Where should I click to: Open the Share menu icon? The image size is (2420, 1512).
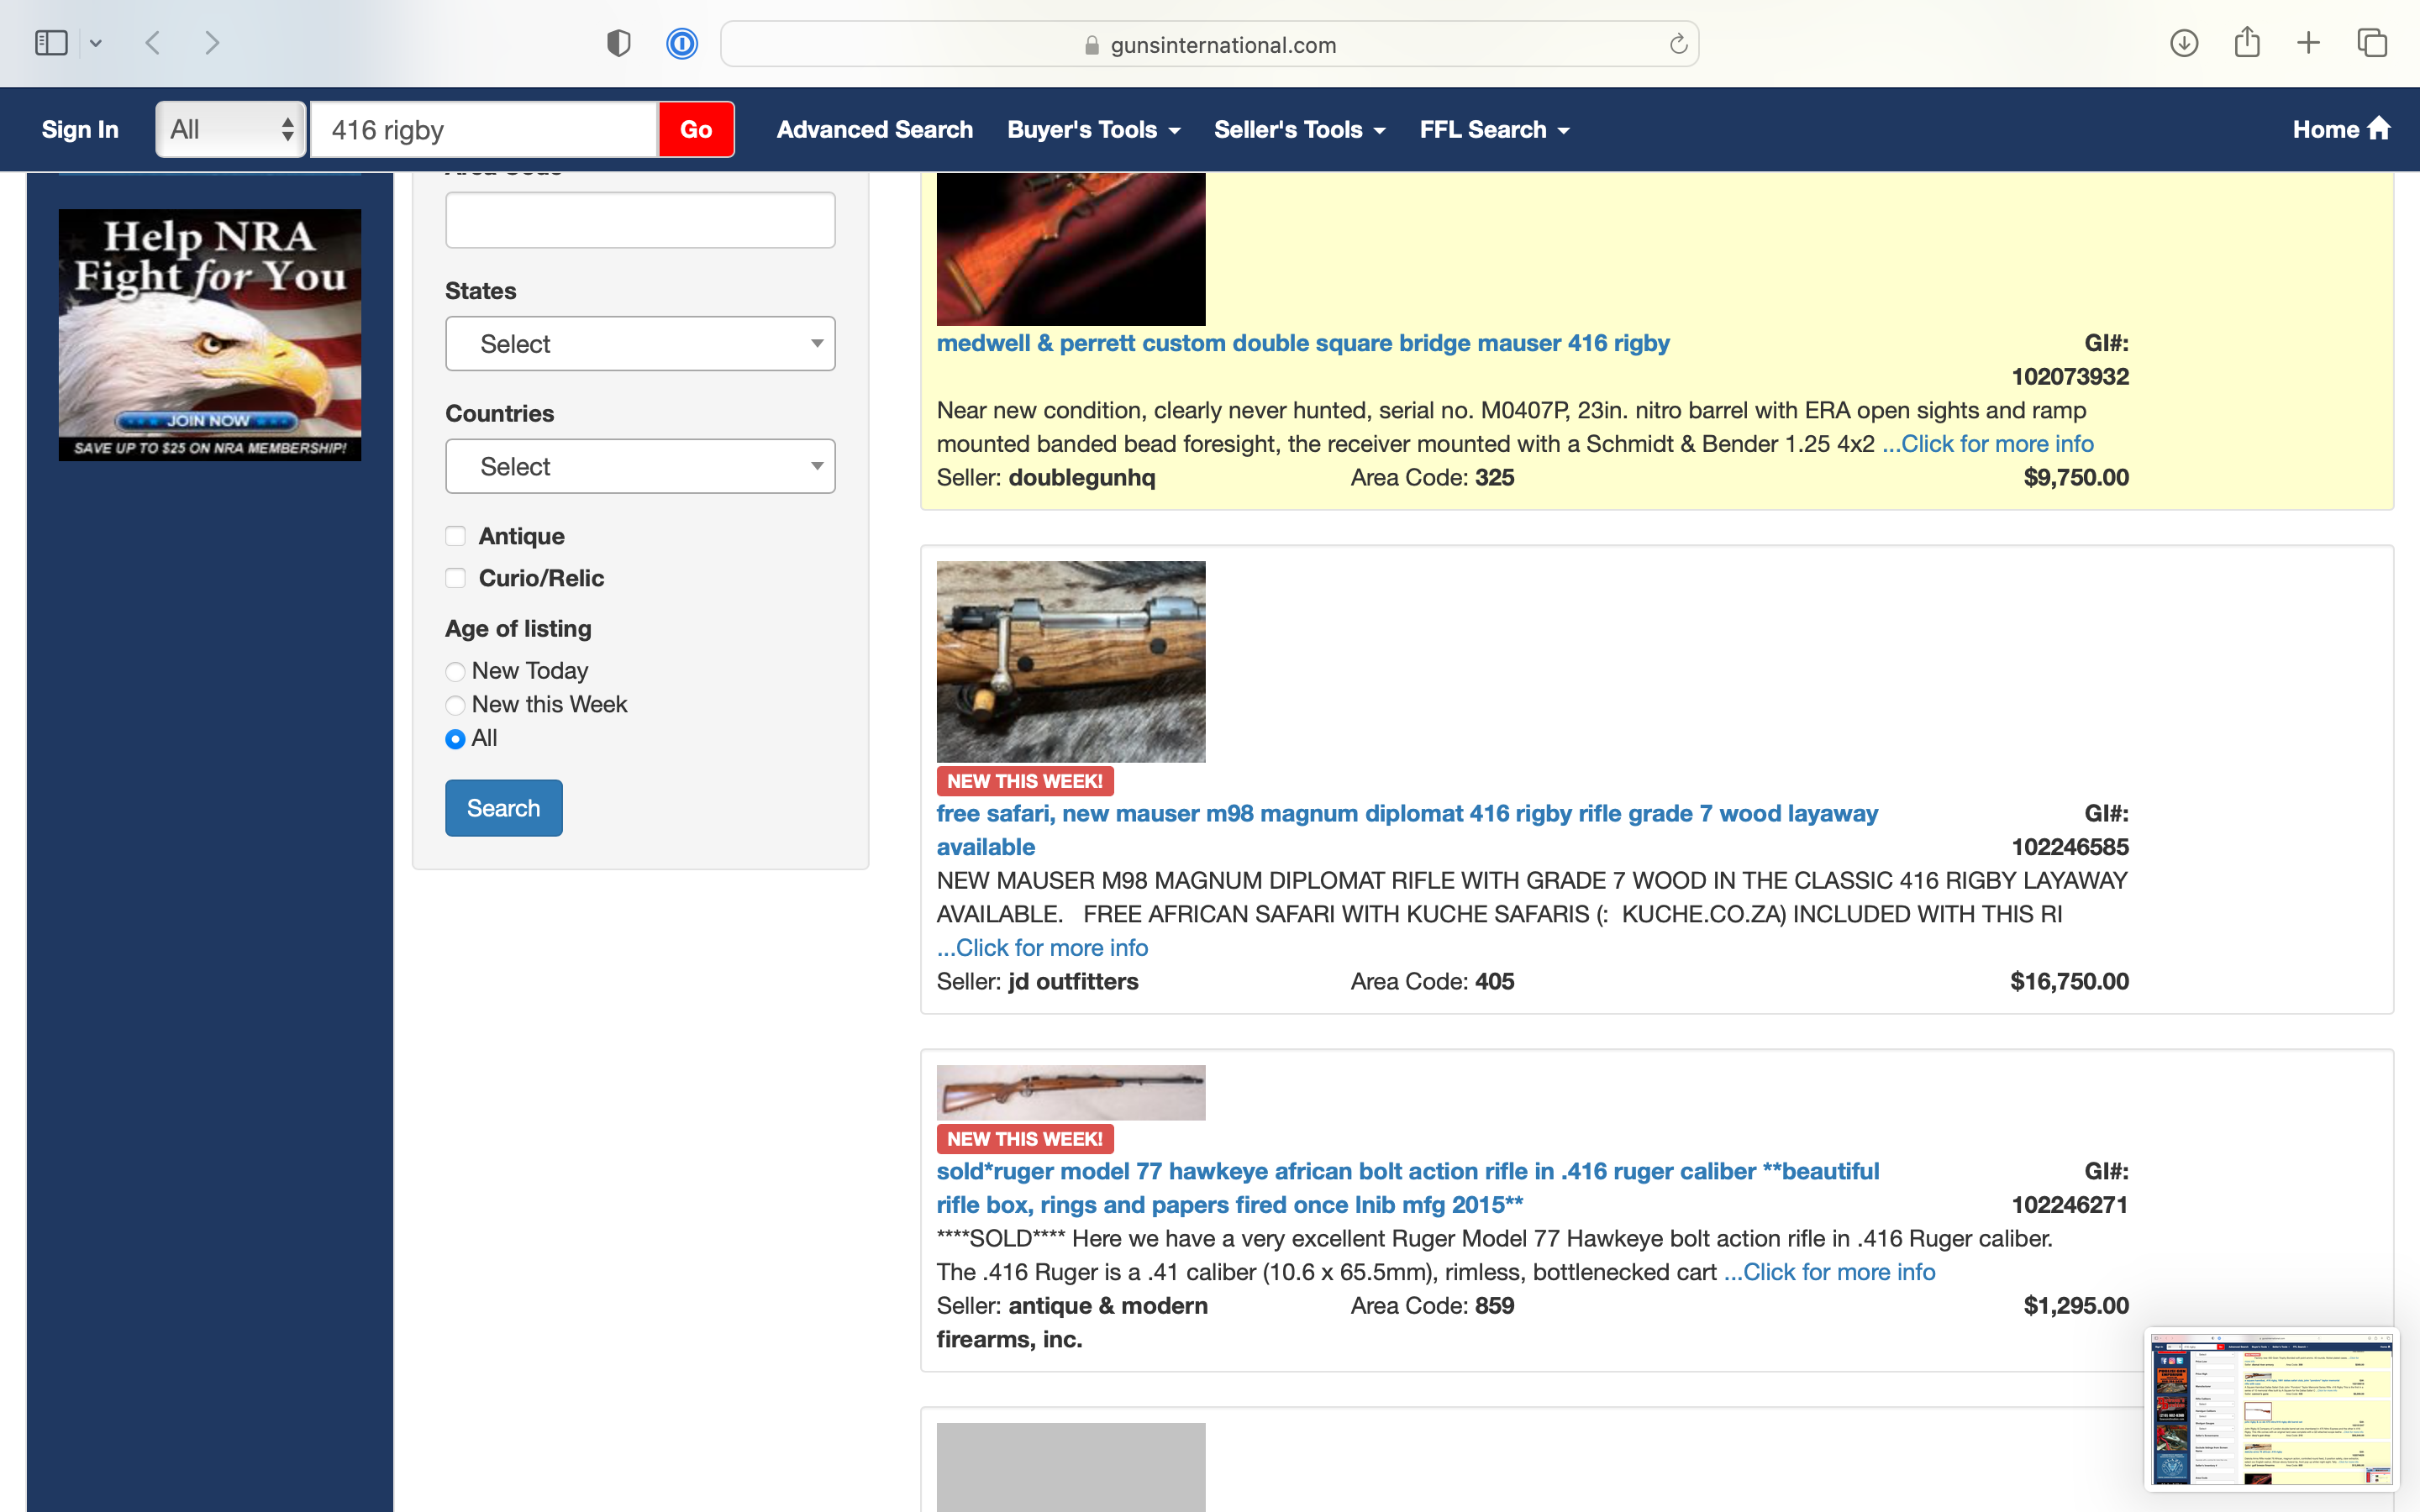click(x=2247, y=42)
